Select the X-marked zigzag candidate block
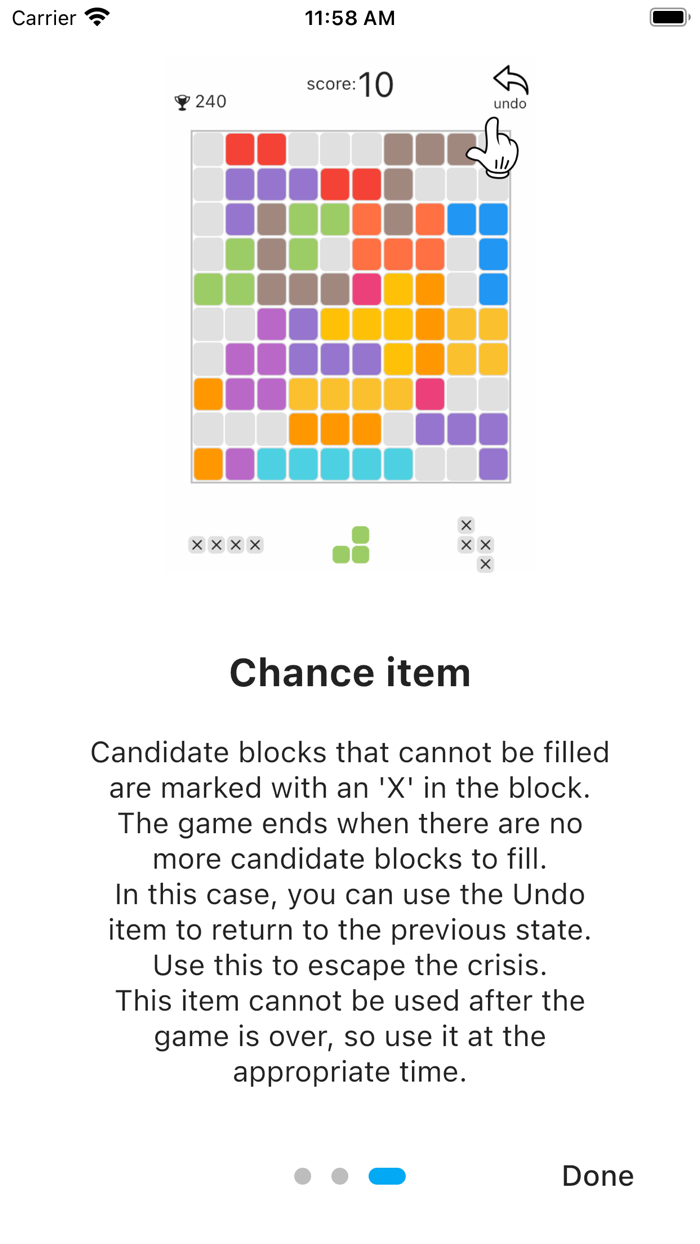Screen dimensions: 700x1244 476,545
